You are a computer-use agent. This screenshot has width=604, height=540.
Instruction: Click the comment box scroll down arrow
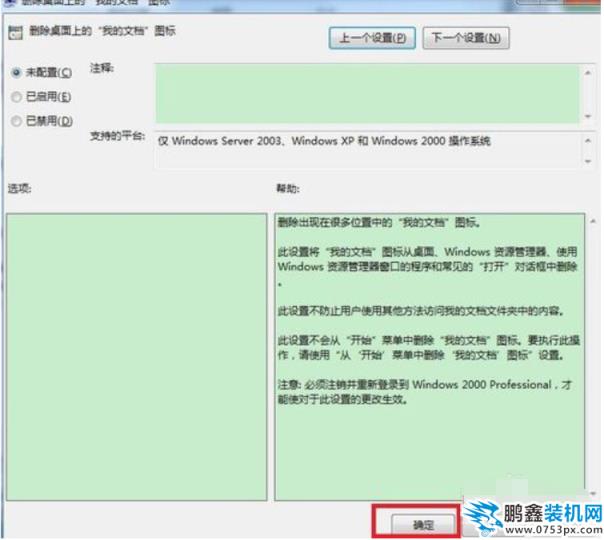coord(587,116)
